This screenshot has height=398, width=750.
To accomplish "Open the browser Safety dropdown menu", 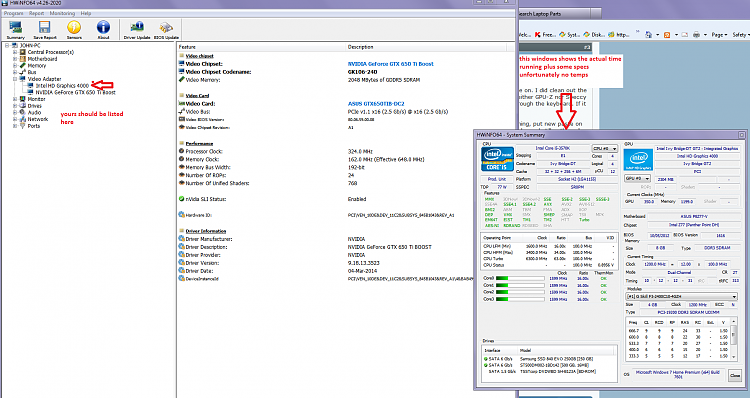I will coord(740,34).
